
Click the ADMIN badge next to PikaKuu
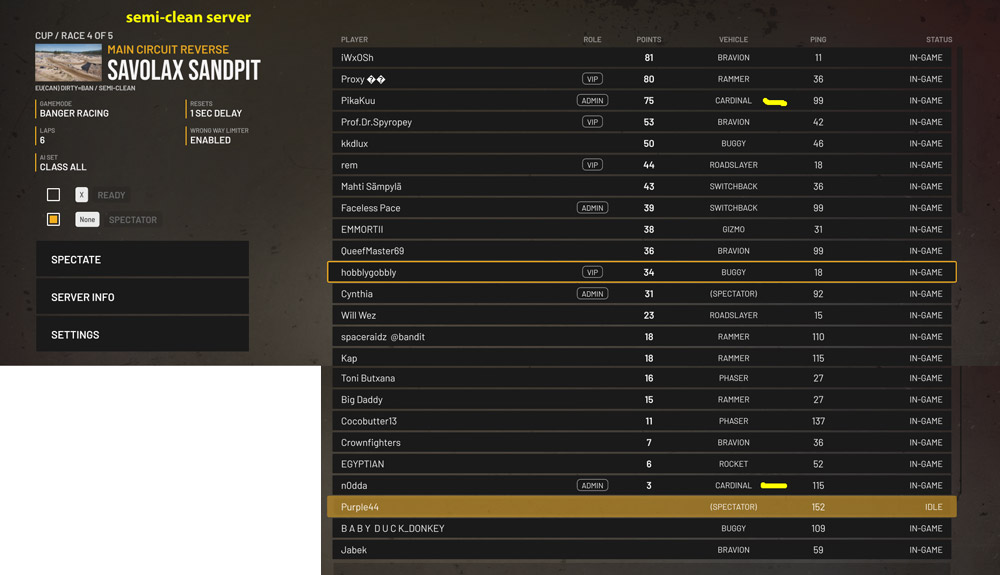point(592,101)
